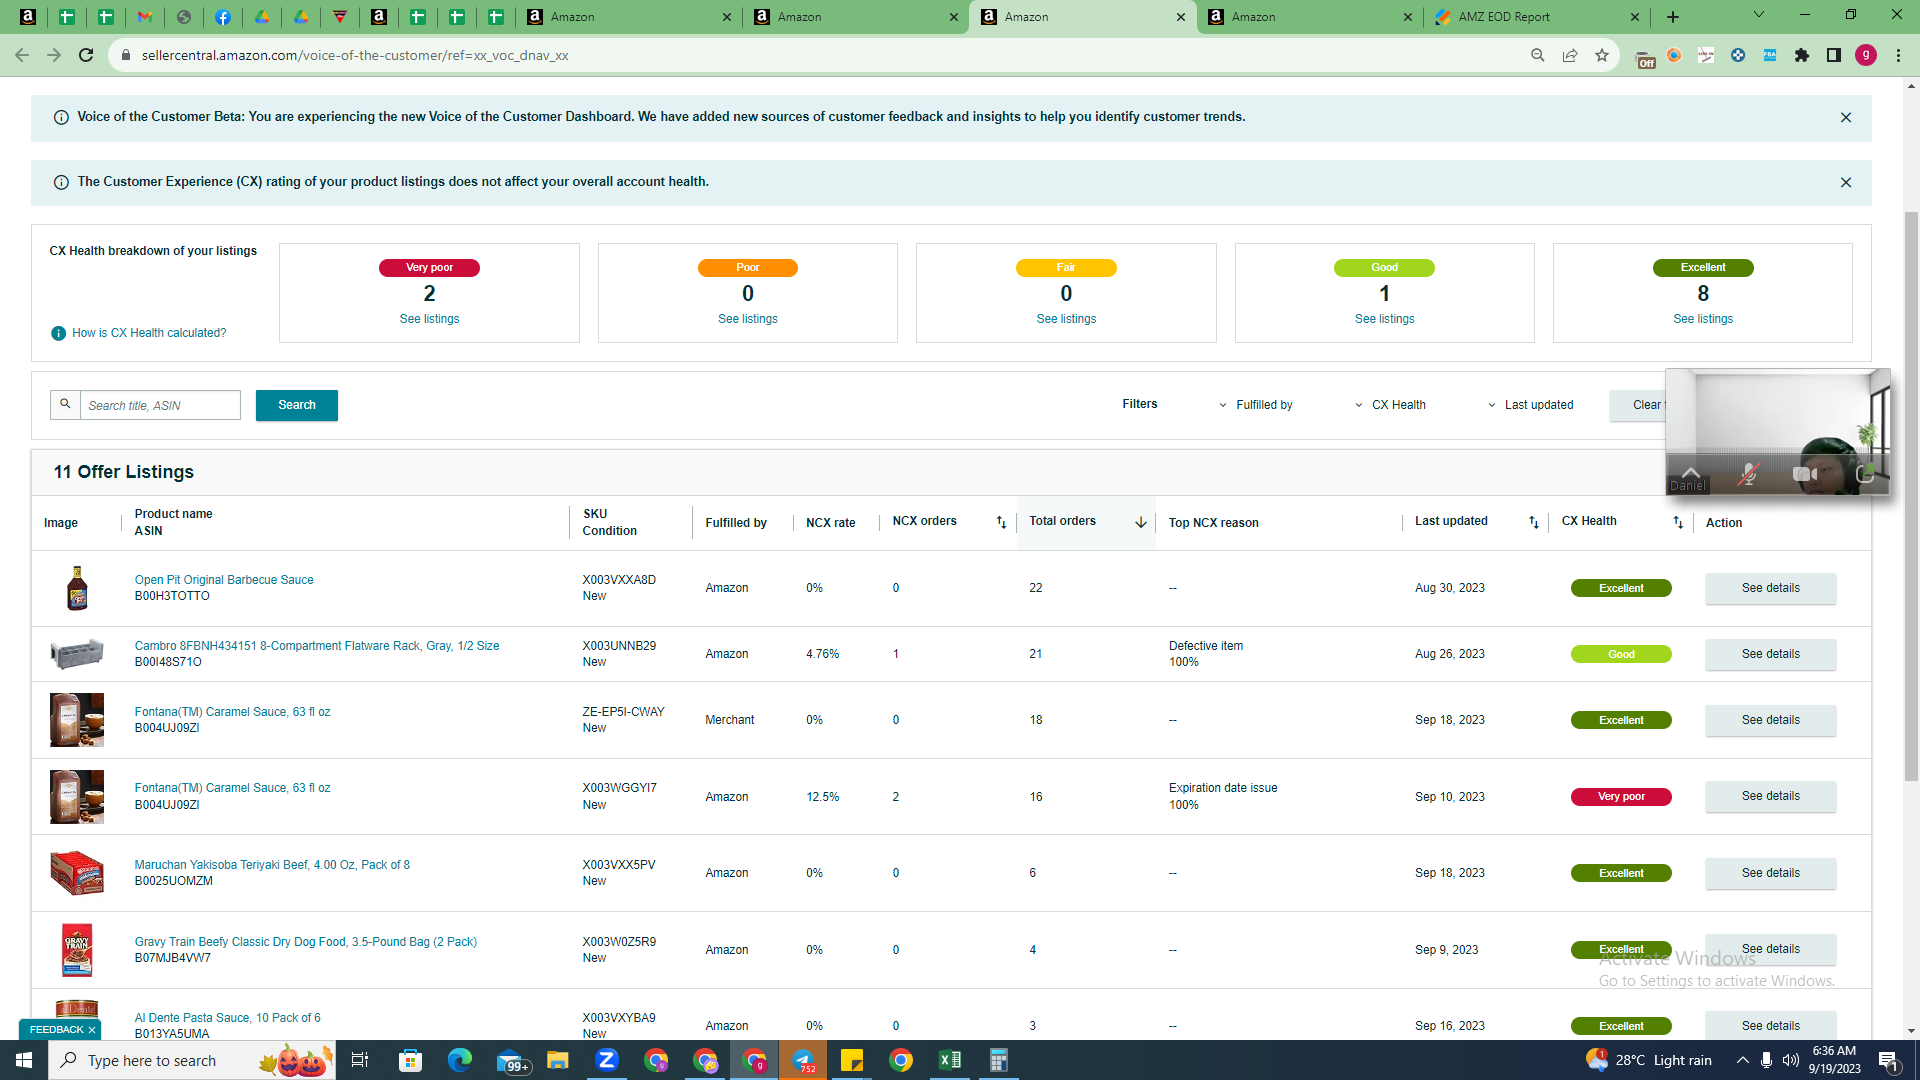This screenshot has width=1920, height=1080.
Task: Toggle camera in Zoom video overlay
Action: (1805, 475)
